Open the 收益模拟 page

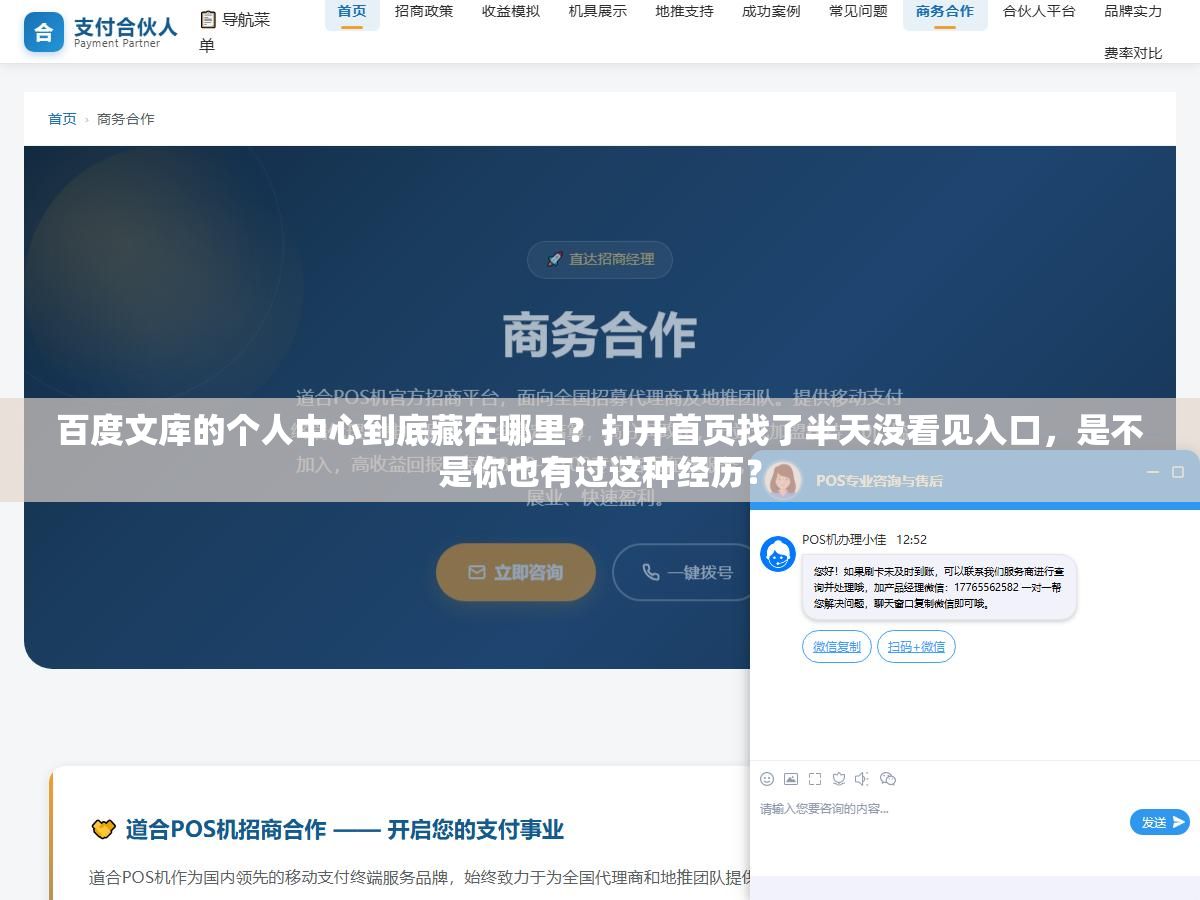511,11
